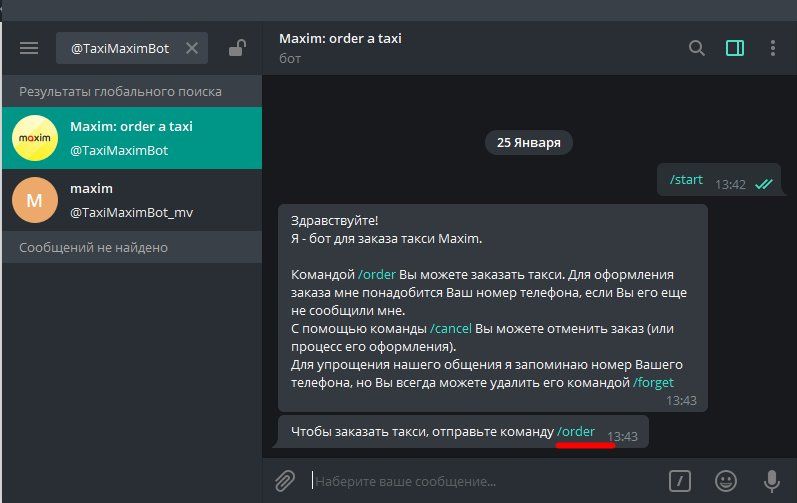Select the Maxim: order a taxi result
This screenshot has height=503, width=797.
click(x=132, y=138)
